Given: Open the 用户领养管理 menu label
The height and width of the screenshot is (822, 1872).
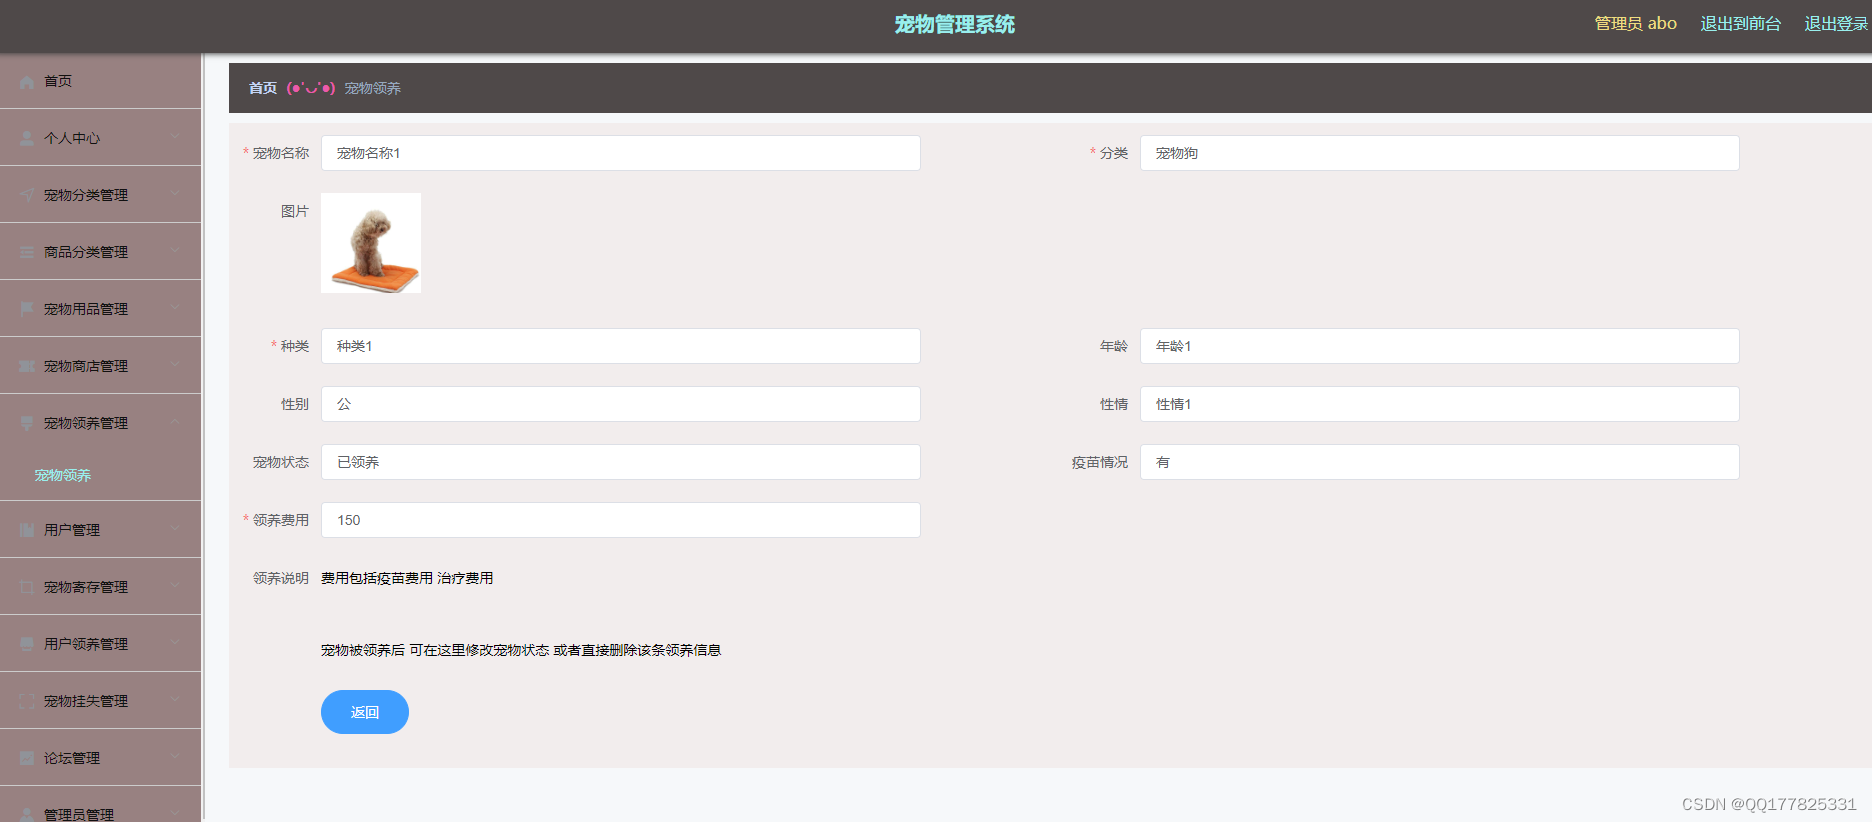Looking at the screenshot, I should 86,644.
